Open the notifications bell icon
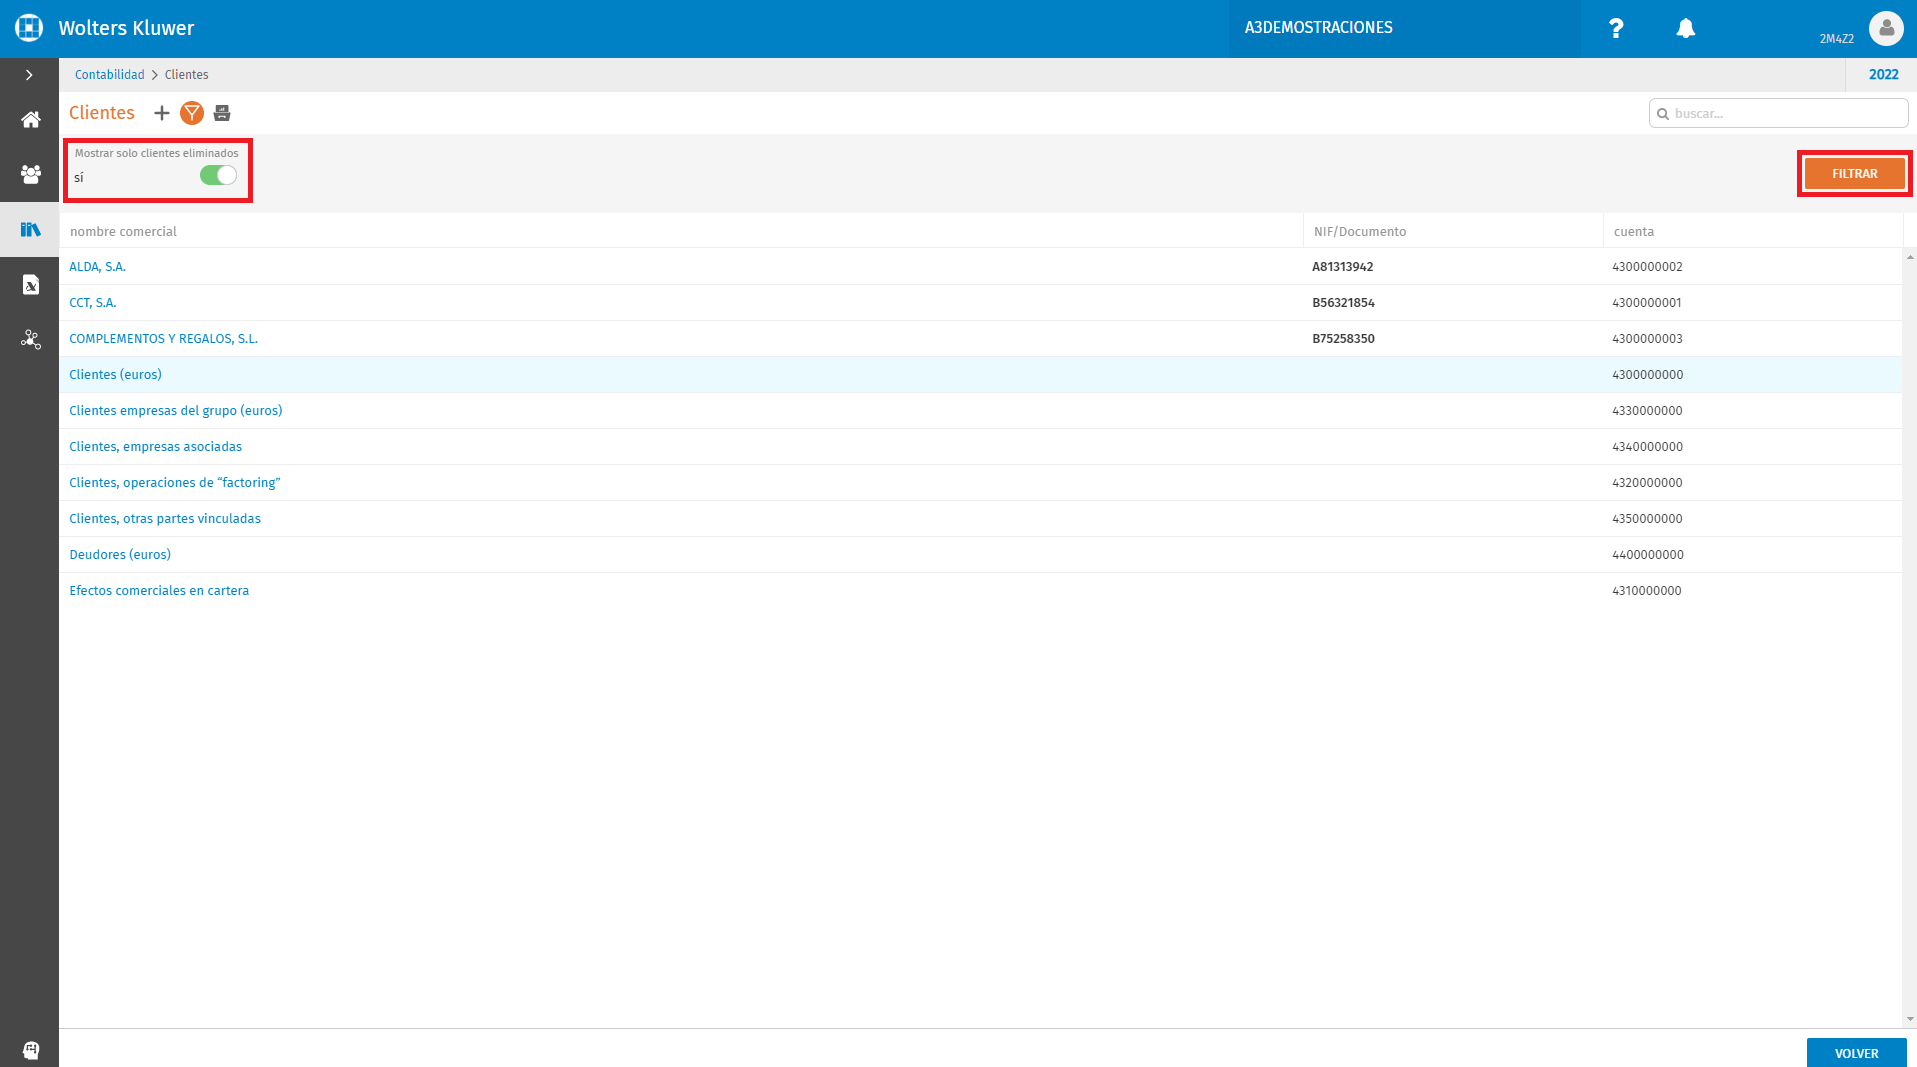The width and height of the screenshot is (1917, 1067). point(1685,28)
